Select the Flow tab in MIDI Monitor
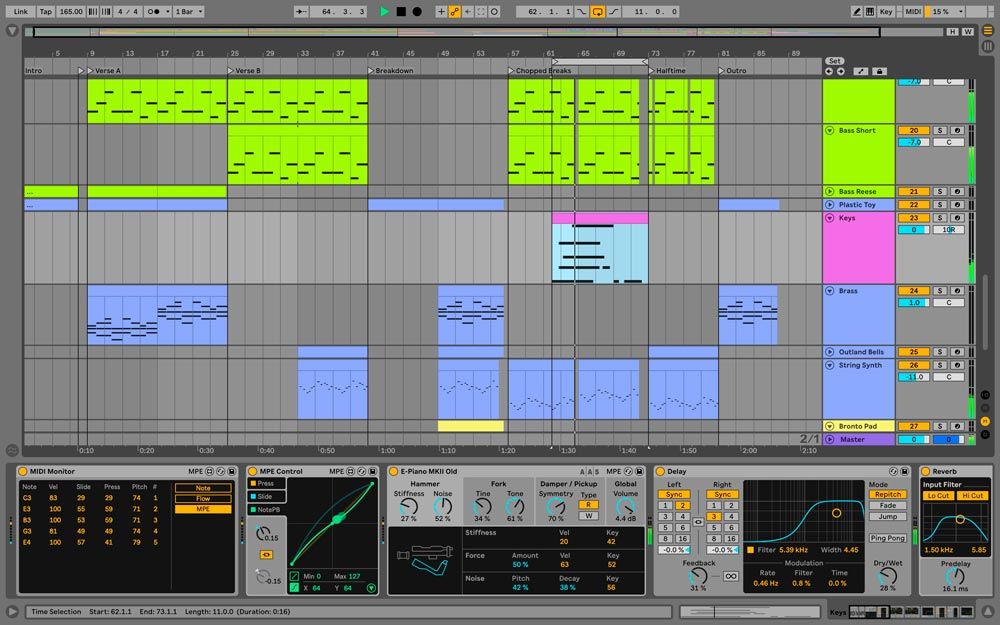Viewport: 1000px width, 625px height. coord(203,498)
